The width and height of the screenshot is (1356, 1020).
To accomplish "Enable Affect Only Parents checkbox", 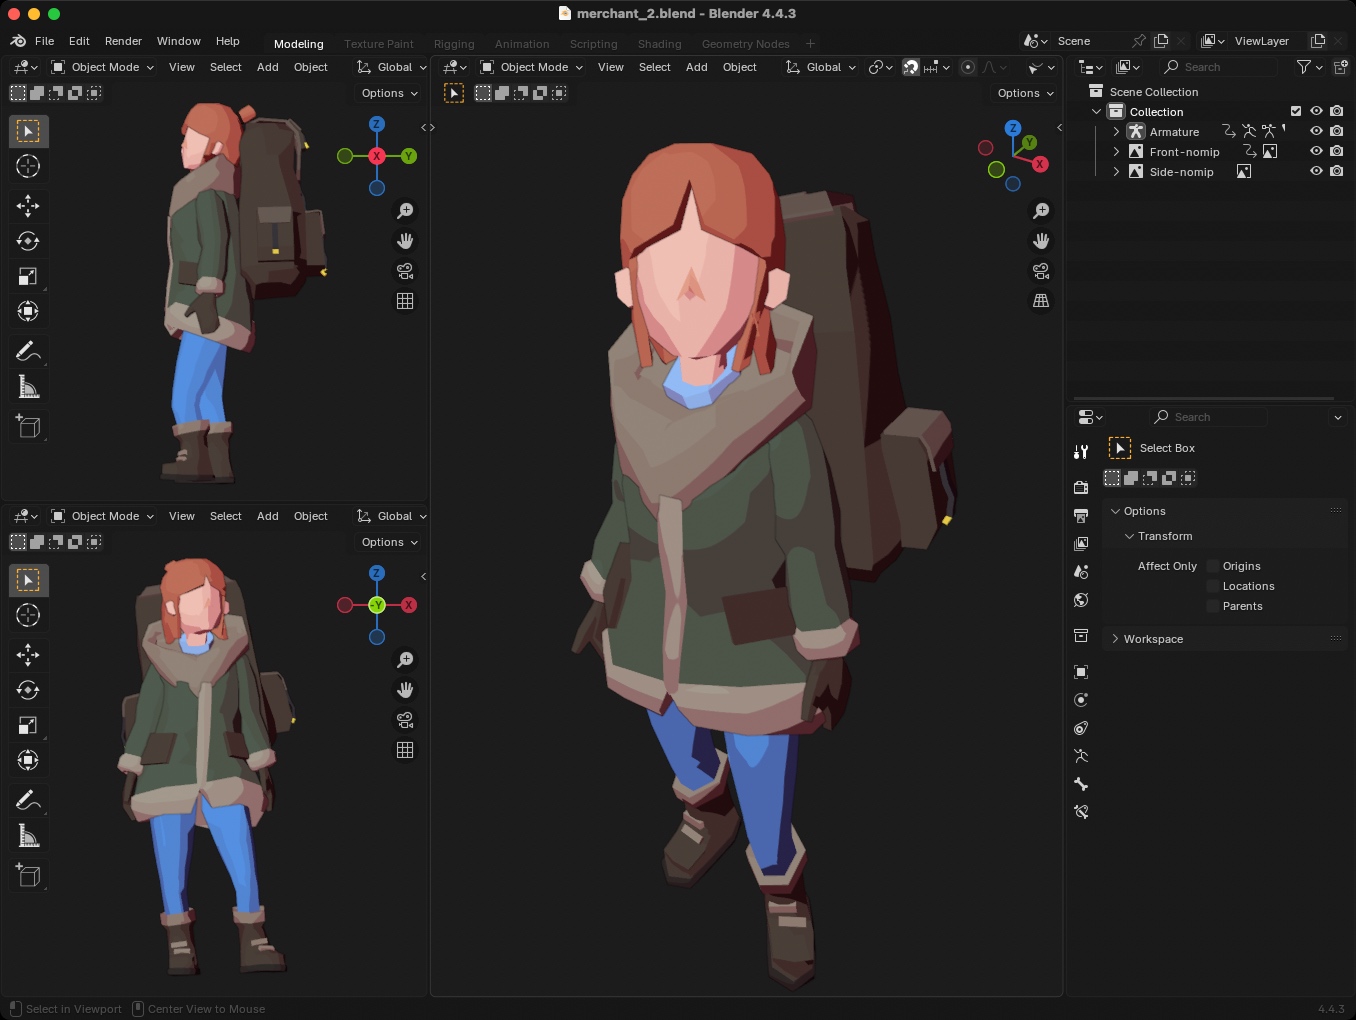I will (1213, 606).
